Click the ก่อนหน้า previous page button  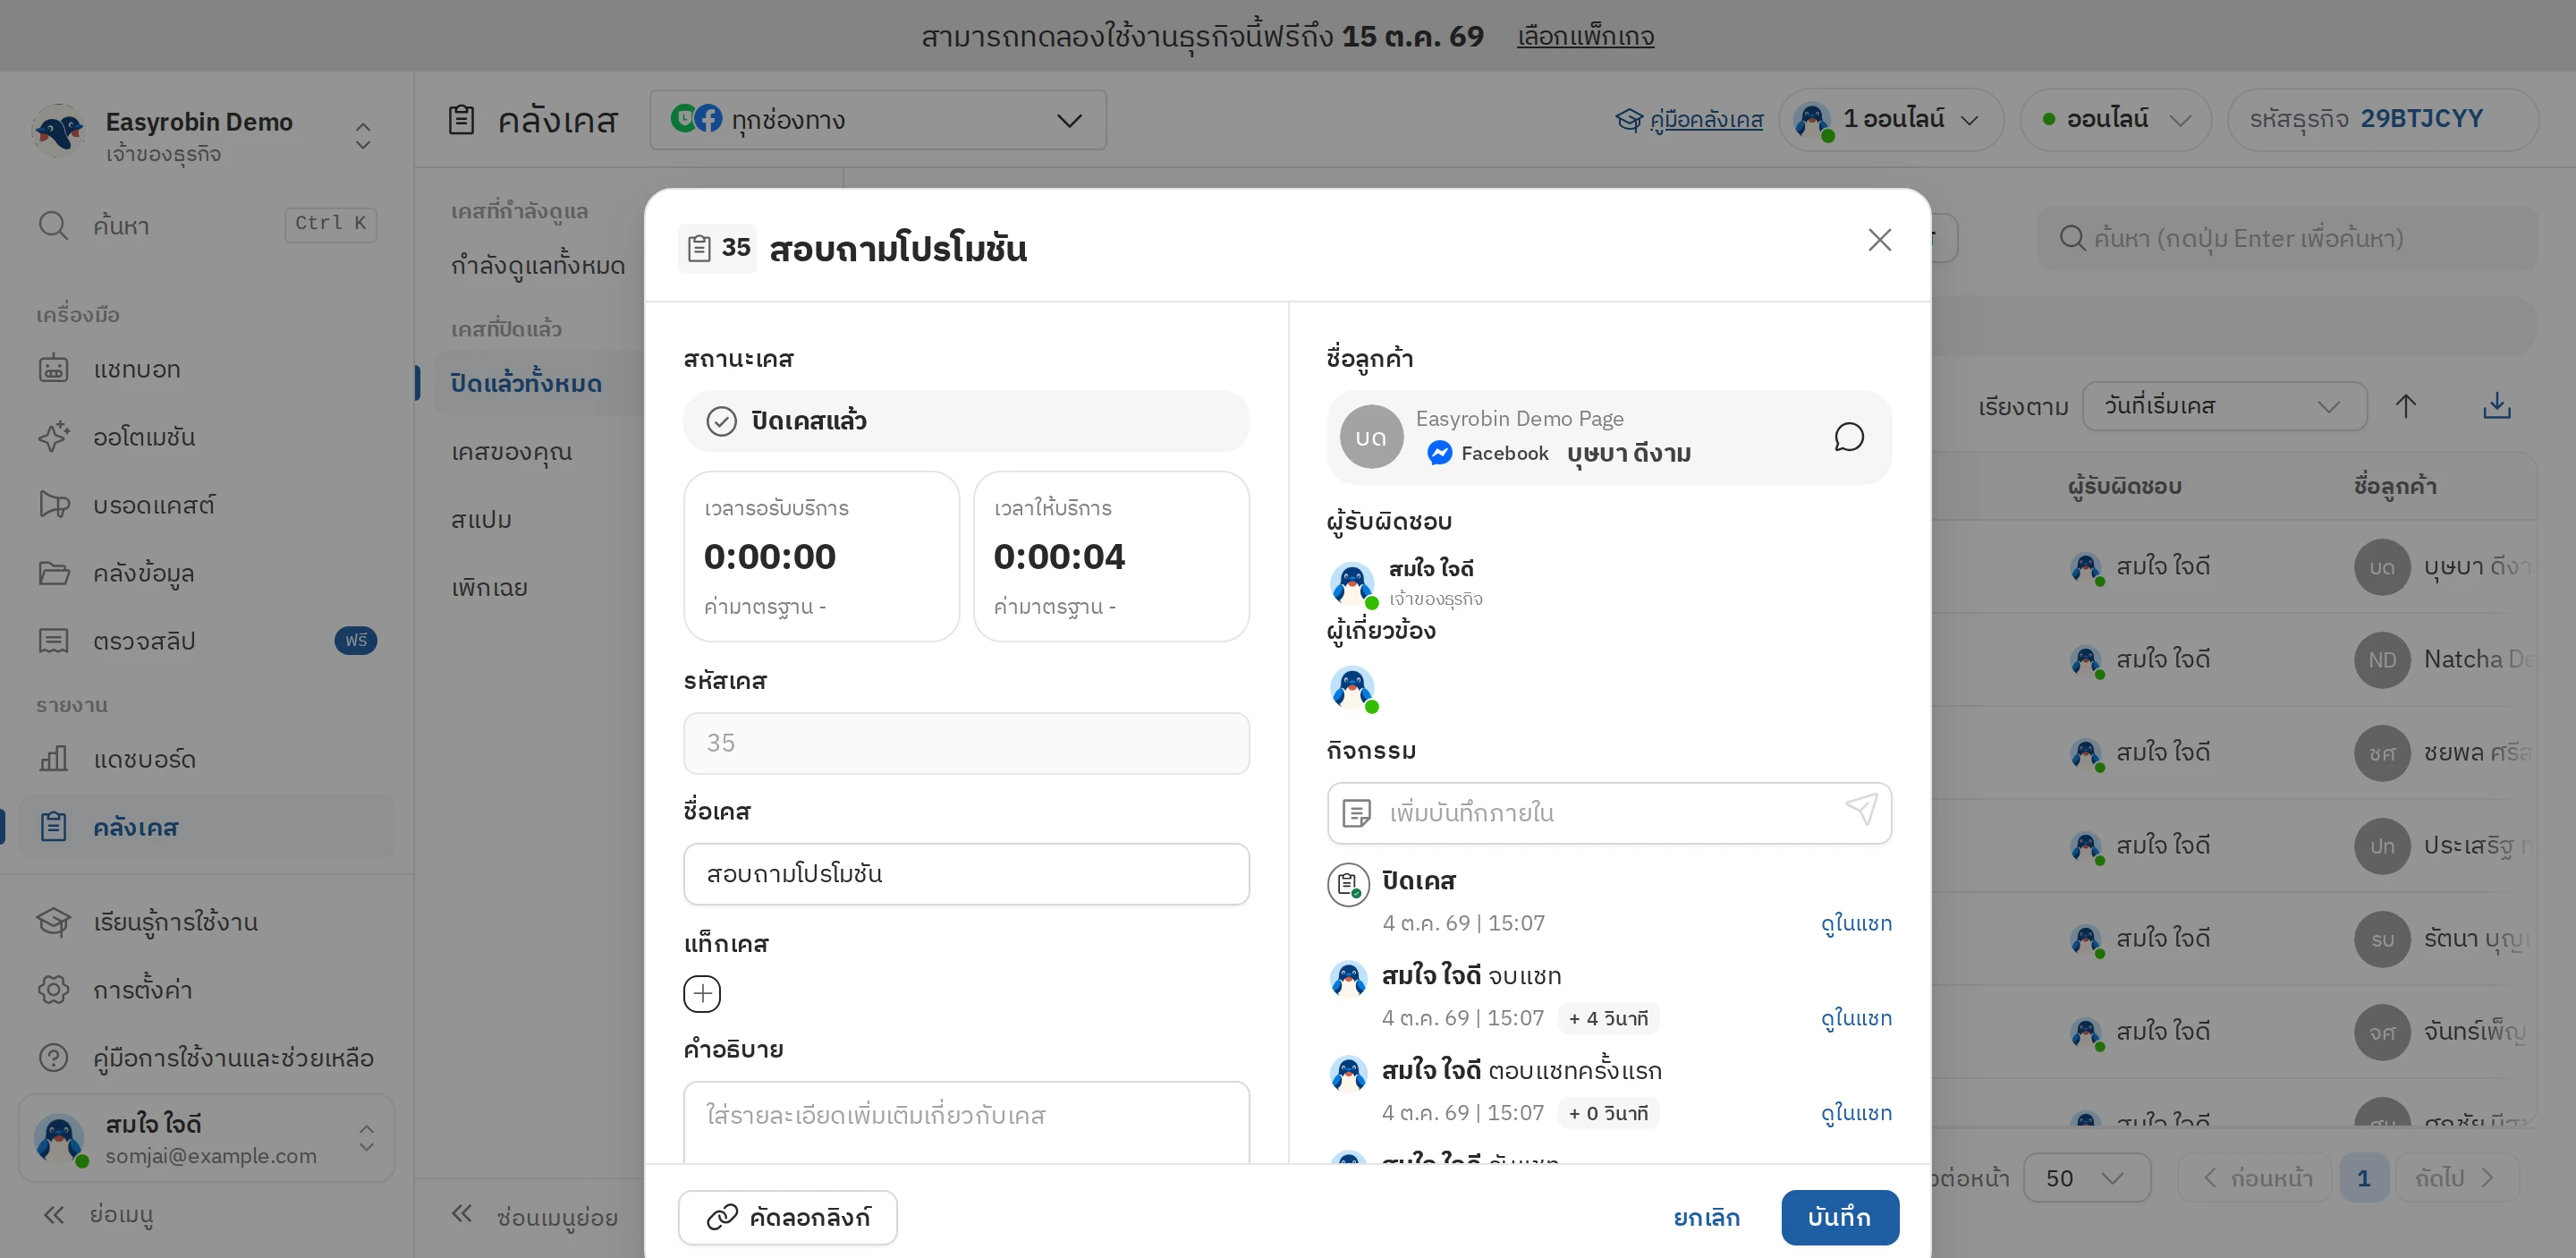click(2256, 1177)
